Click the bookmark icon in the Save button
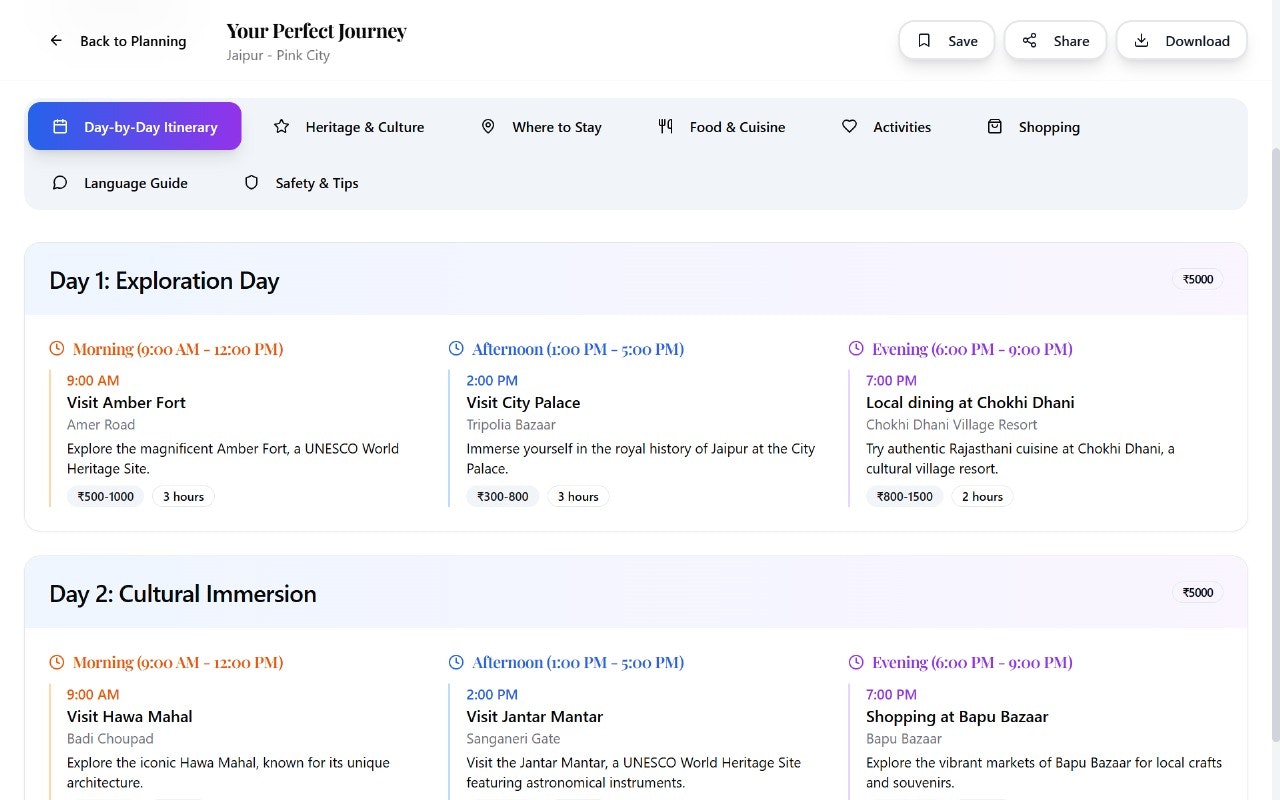Viewport: 1280px width, 800px height. pyautogui.click(x=924, y=41)
